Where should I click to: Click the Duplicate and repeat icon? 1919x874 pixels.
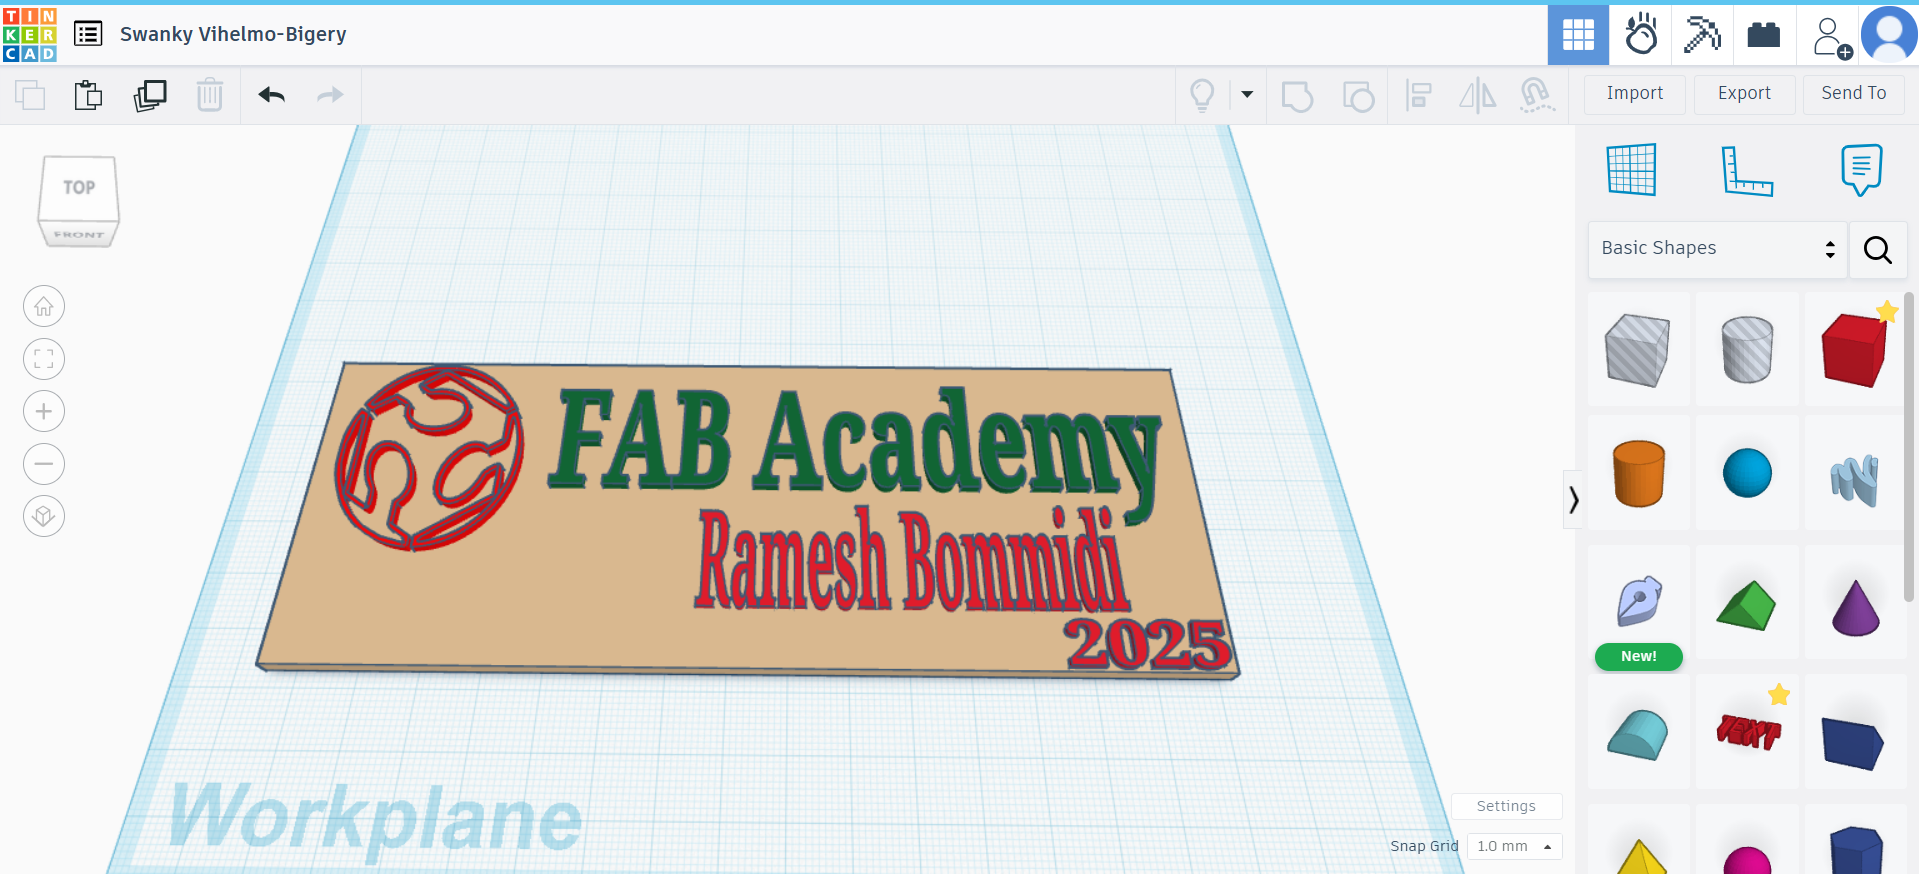coord(150,95)
